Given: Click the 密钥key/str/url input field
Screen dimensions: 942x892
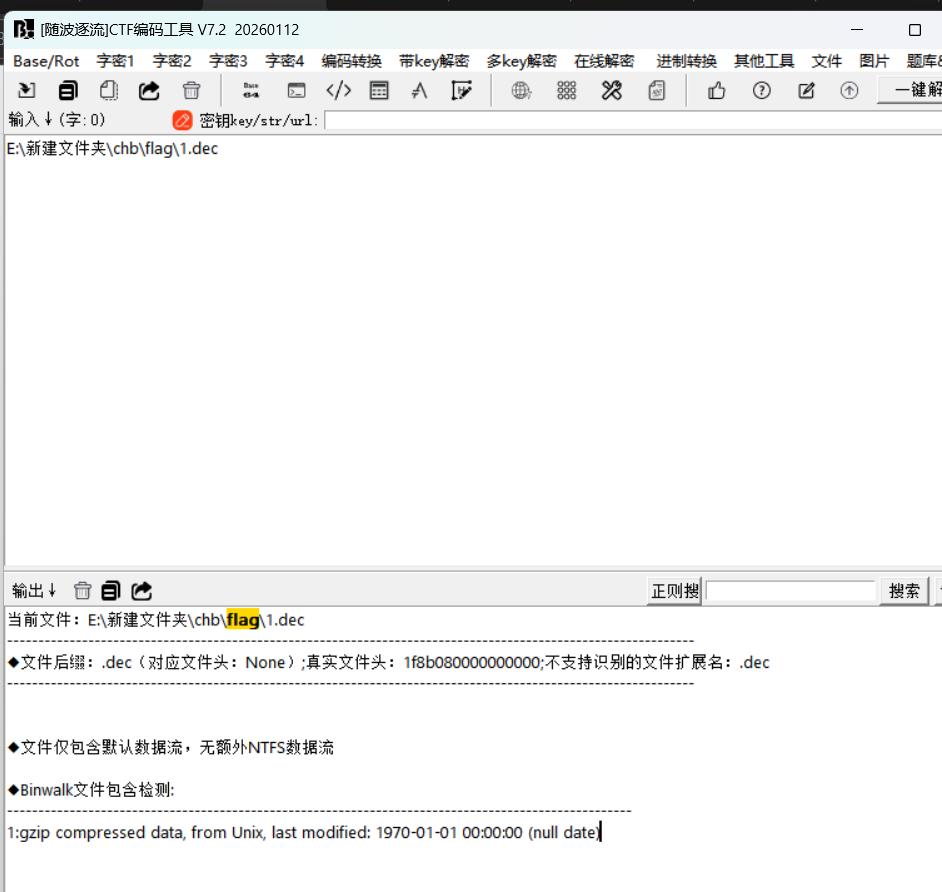Looking at the screenshot, I should tap(632, 121).
